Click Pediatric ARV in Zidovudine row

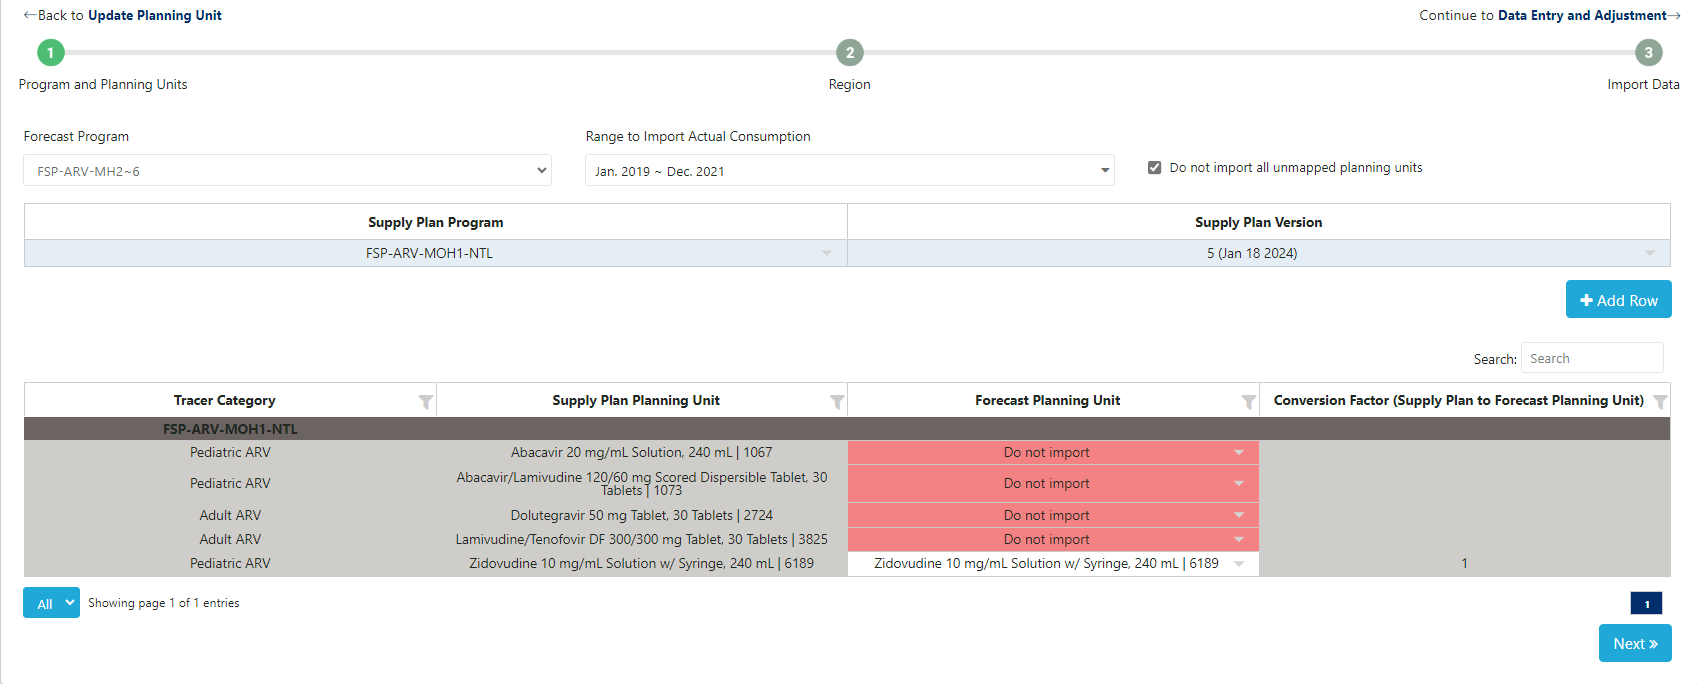pos(230,563)
